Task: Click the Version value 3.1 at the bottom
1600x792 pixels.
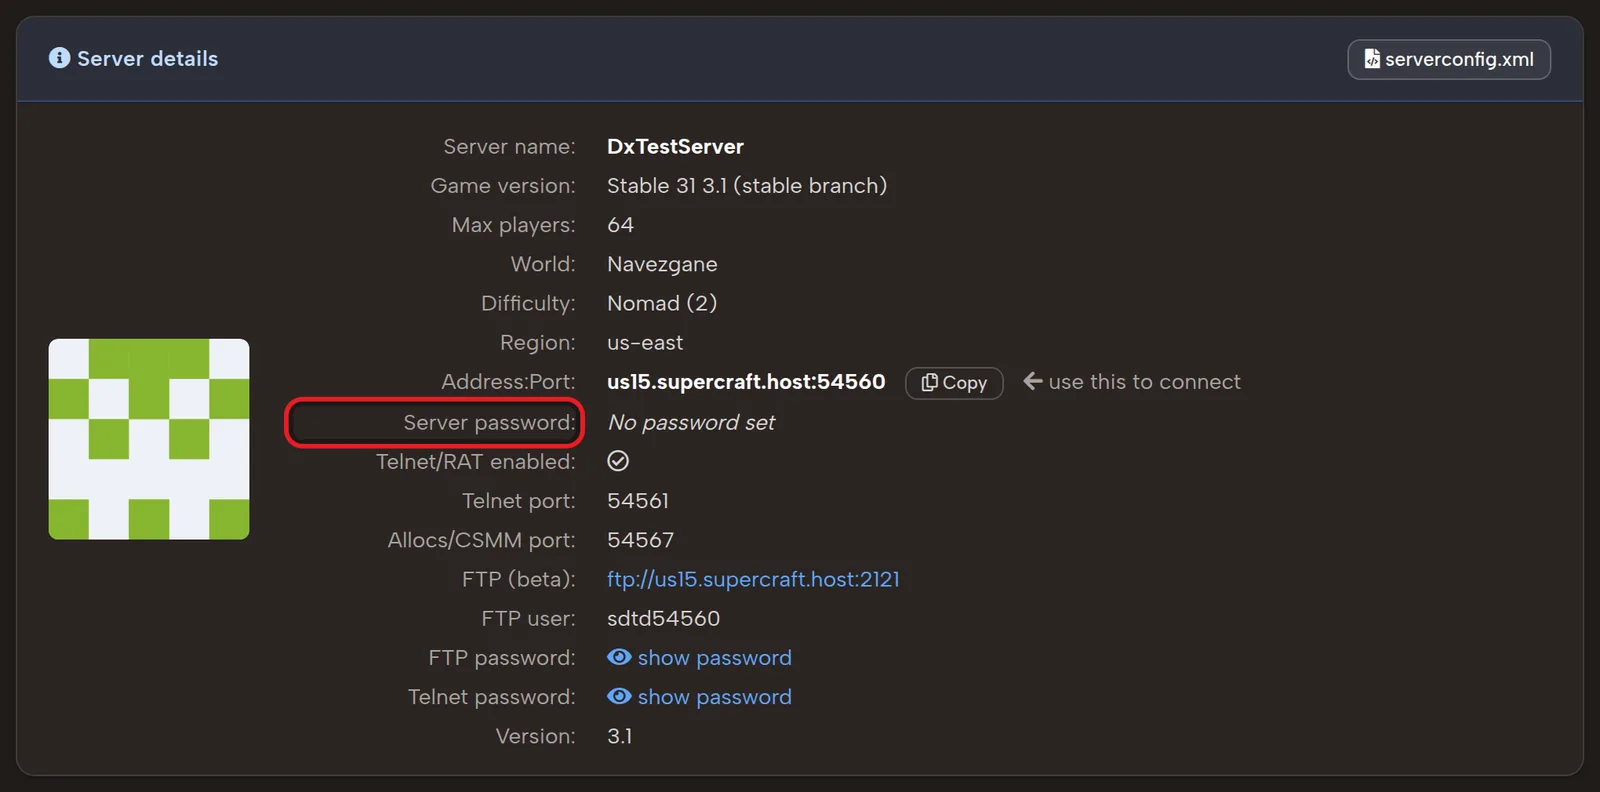Action: click(x=619, y=737)
